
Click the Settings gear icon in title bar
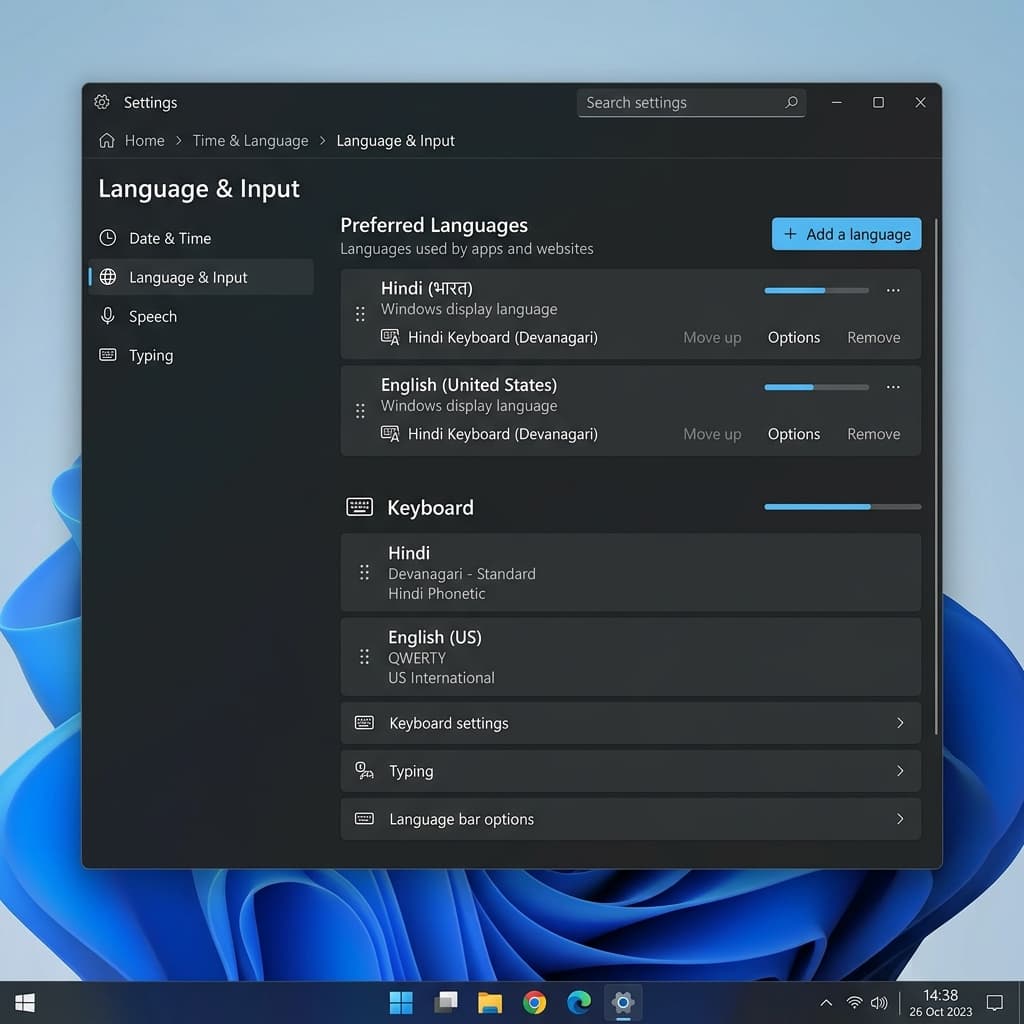(x=102, y=102)
